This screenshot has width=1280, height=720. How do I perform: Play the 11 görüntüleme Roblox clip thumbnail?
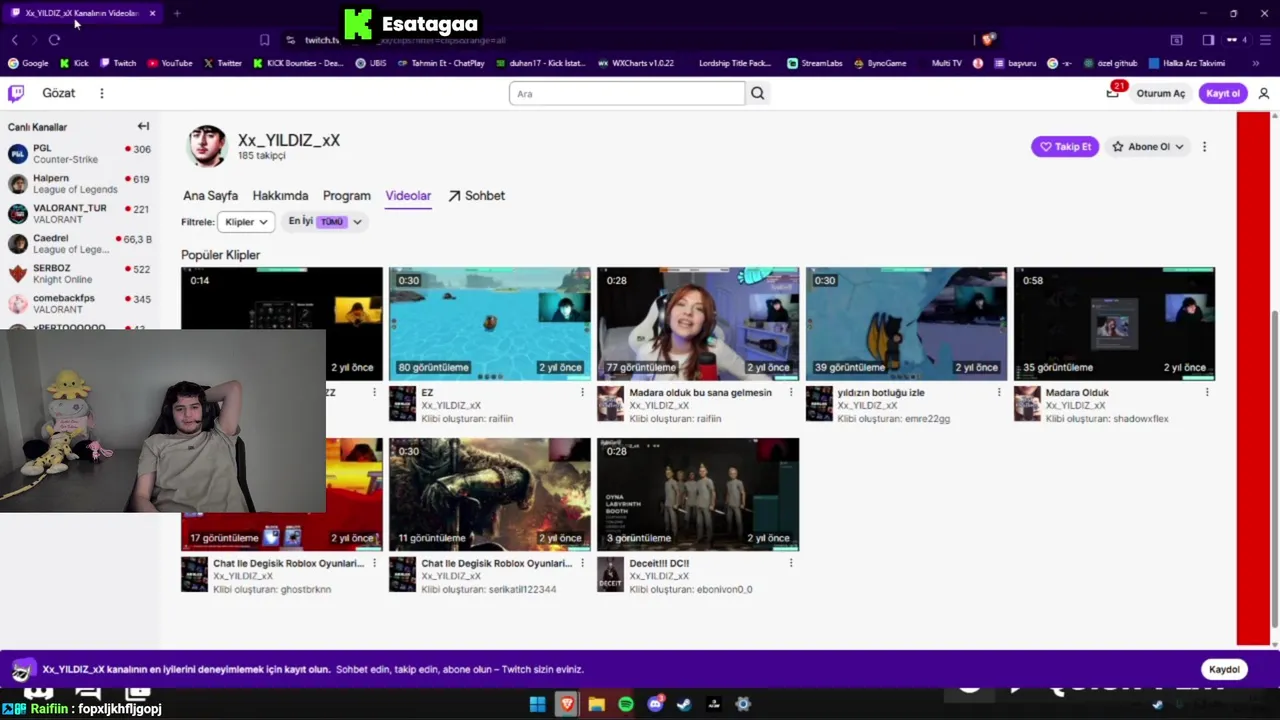pyautogui.click(x=490, y=494)
